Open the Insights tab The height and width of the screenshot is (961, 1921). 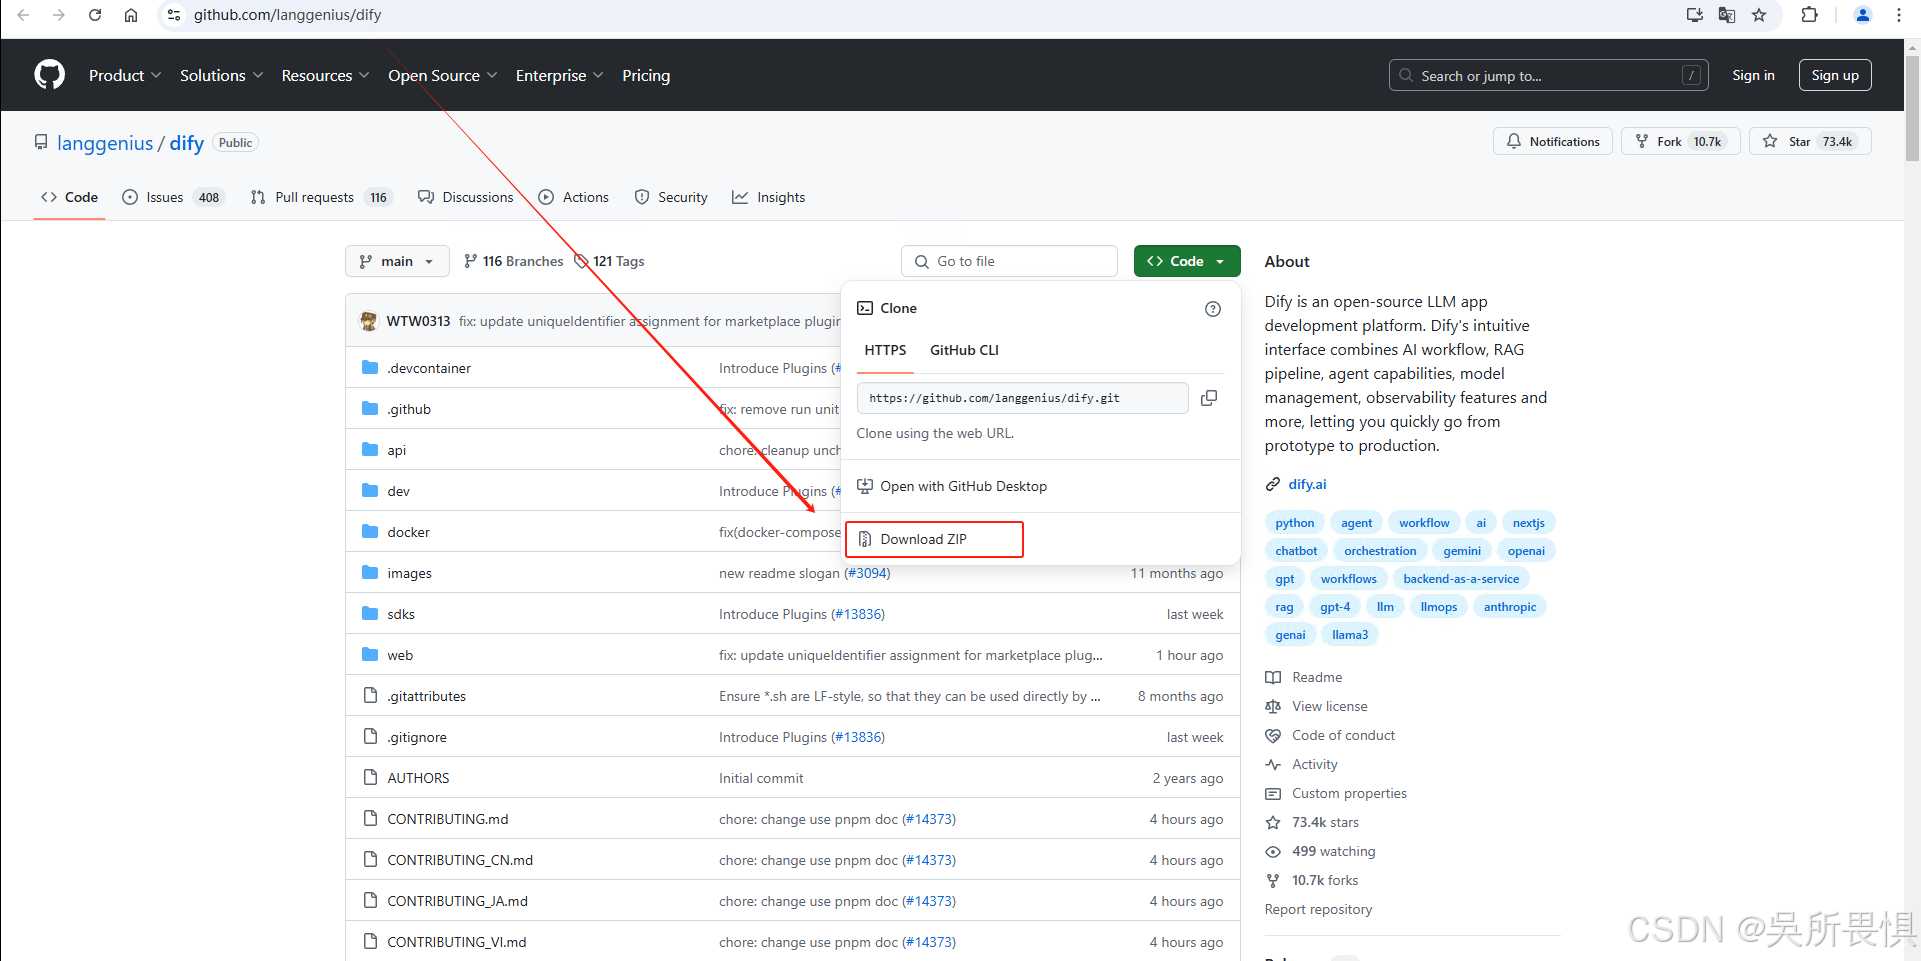point(768,197)
